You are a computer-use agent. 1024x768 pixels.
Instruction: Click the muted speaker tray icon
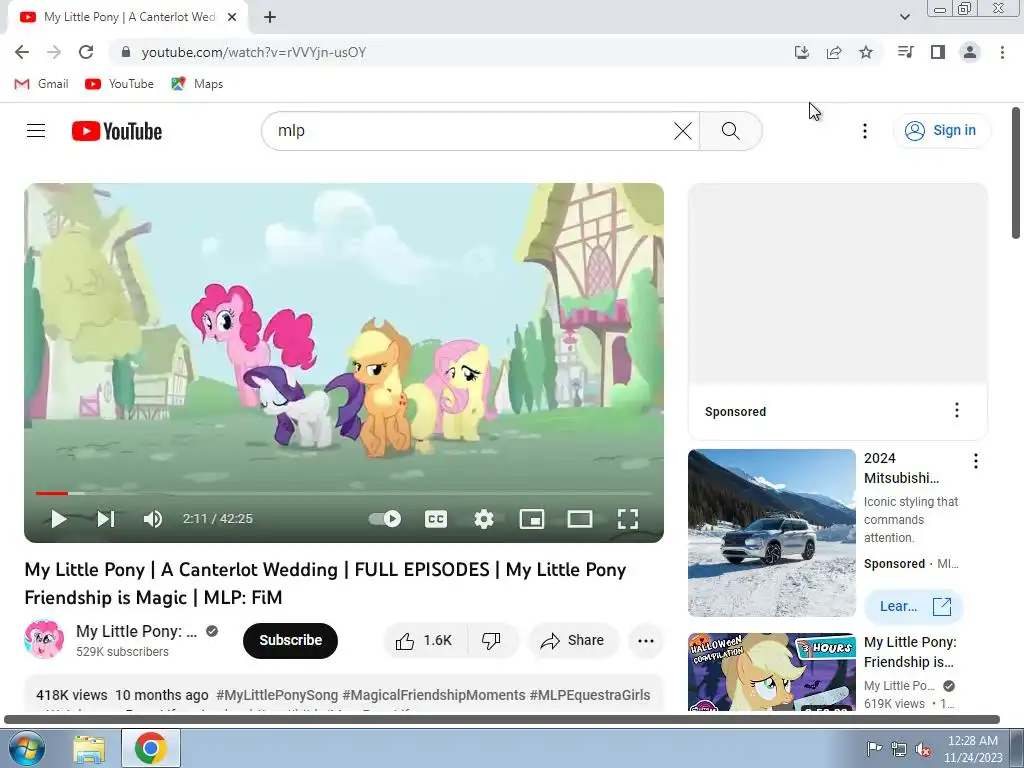(923, 749)
